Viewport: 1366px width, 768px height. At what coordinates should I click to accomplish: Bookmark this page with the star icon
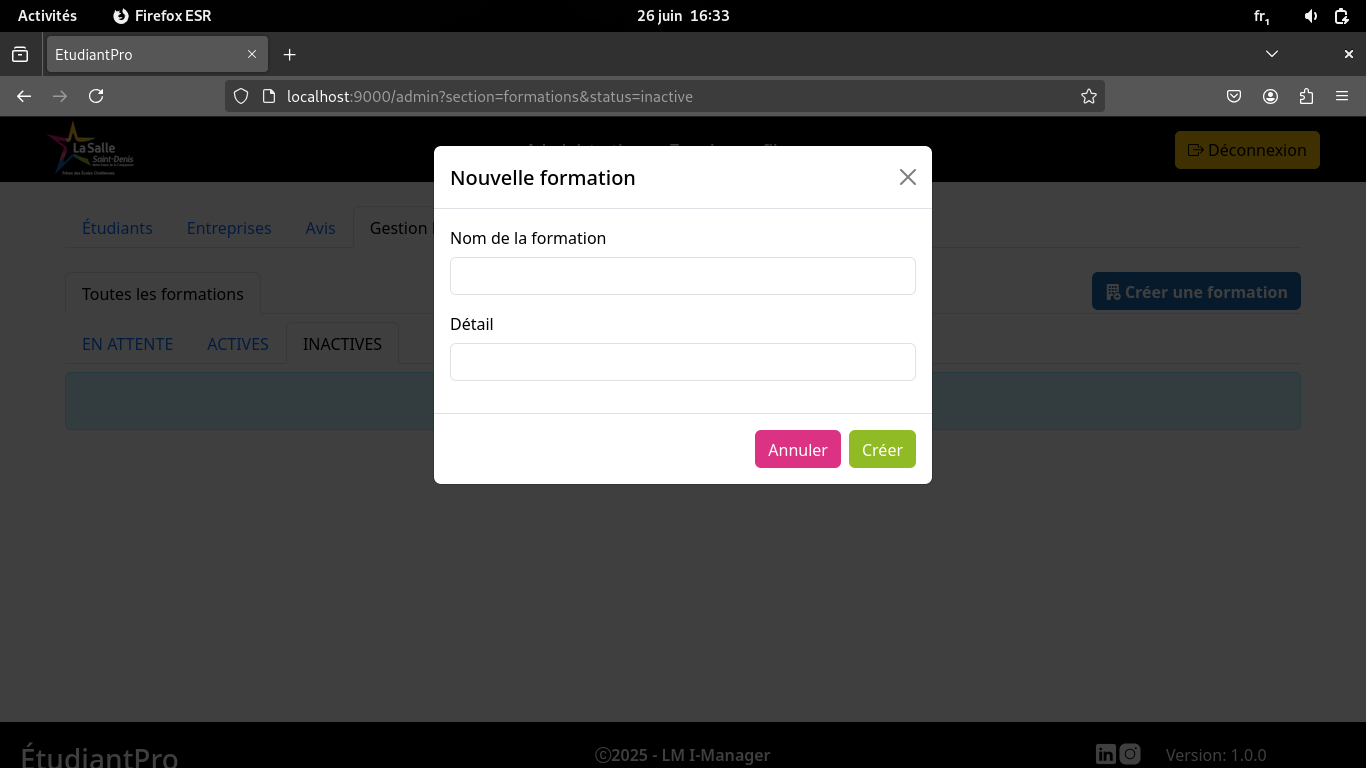(1088, 96)
